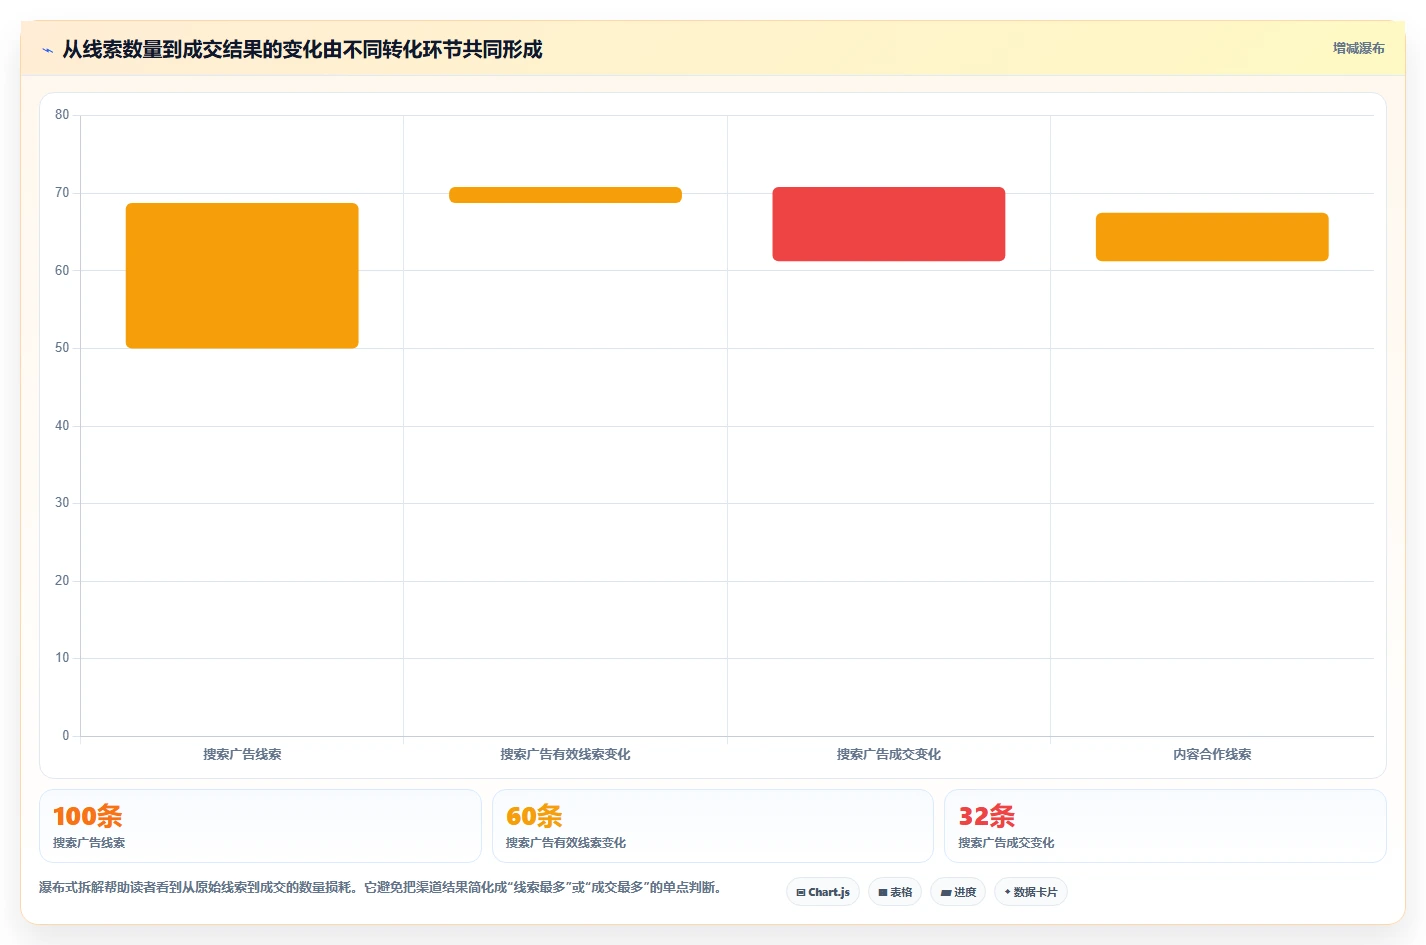Image resolution: width=1426 pixels, height=945 pixels.
Task: Click the y-axis value 0
Action: tap(66, 736)
